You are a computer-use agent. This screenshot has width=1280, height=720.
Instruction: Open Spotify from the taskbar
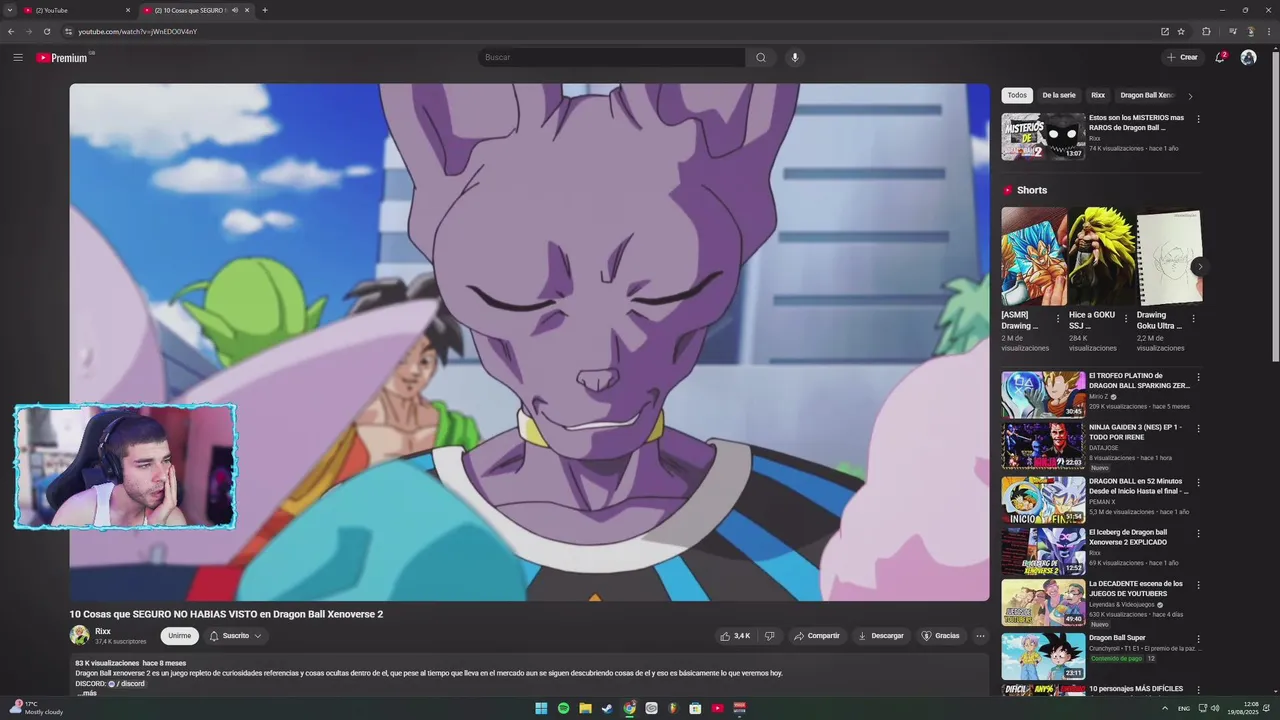(563, 708)
